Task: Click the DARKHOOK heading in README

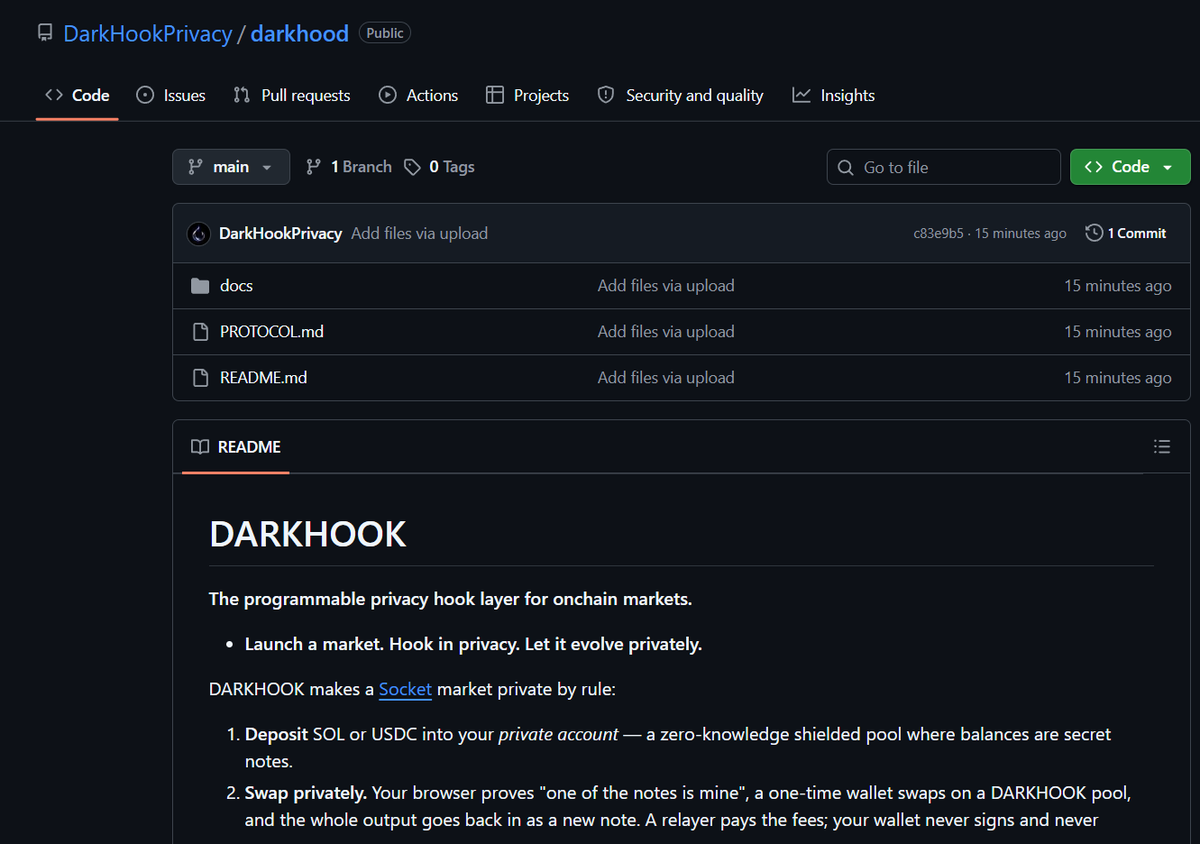Action: (x=308, y=534)
